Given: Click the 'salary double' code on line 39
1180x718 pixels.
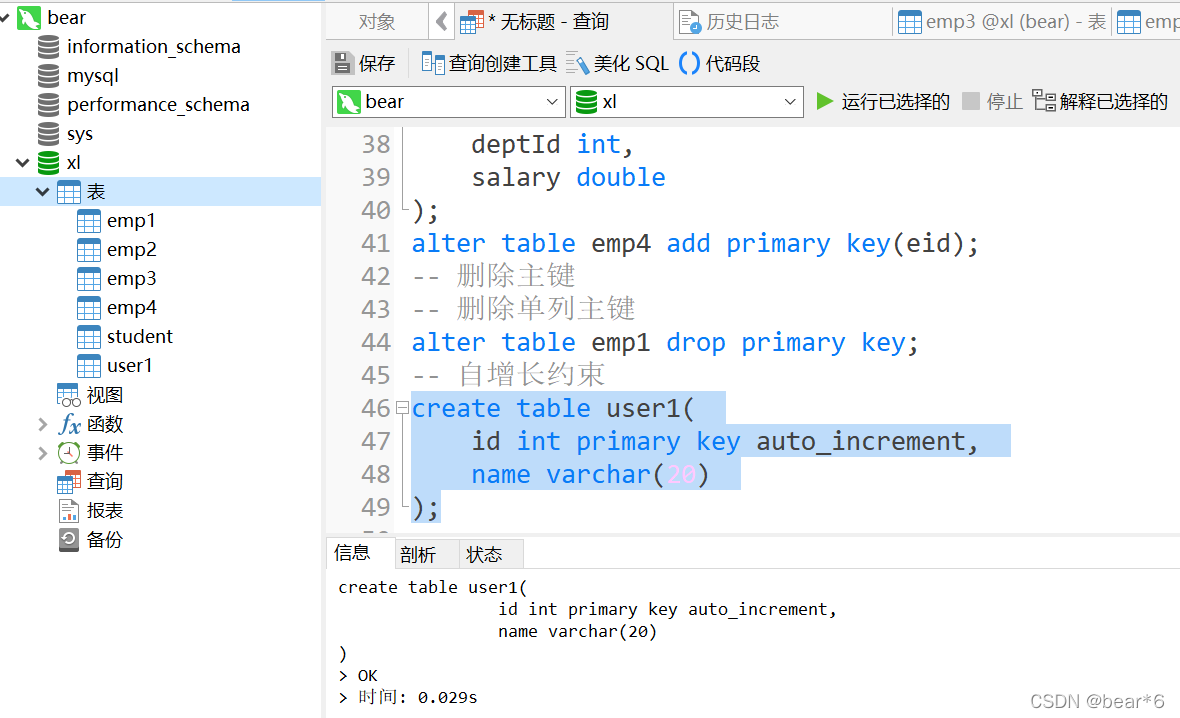Looking at the screenshot, I should click(x=568, y=177).
